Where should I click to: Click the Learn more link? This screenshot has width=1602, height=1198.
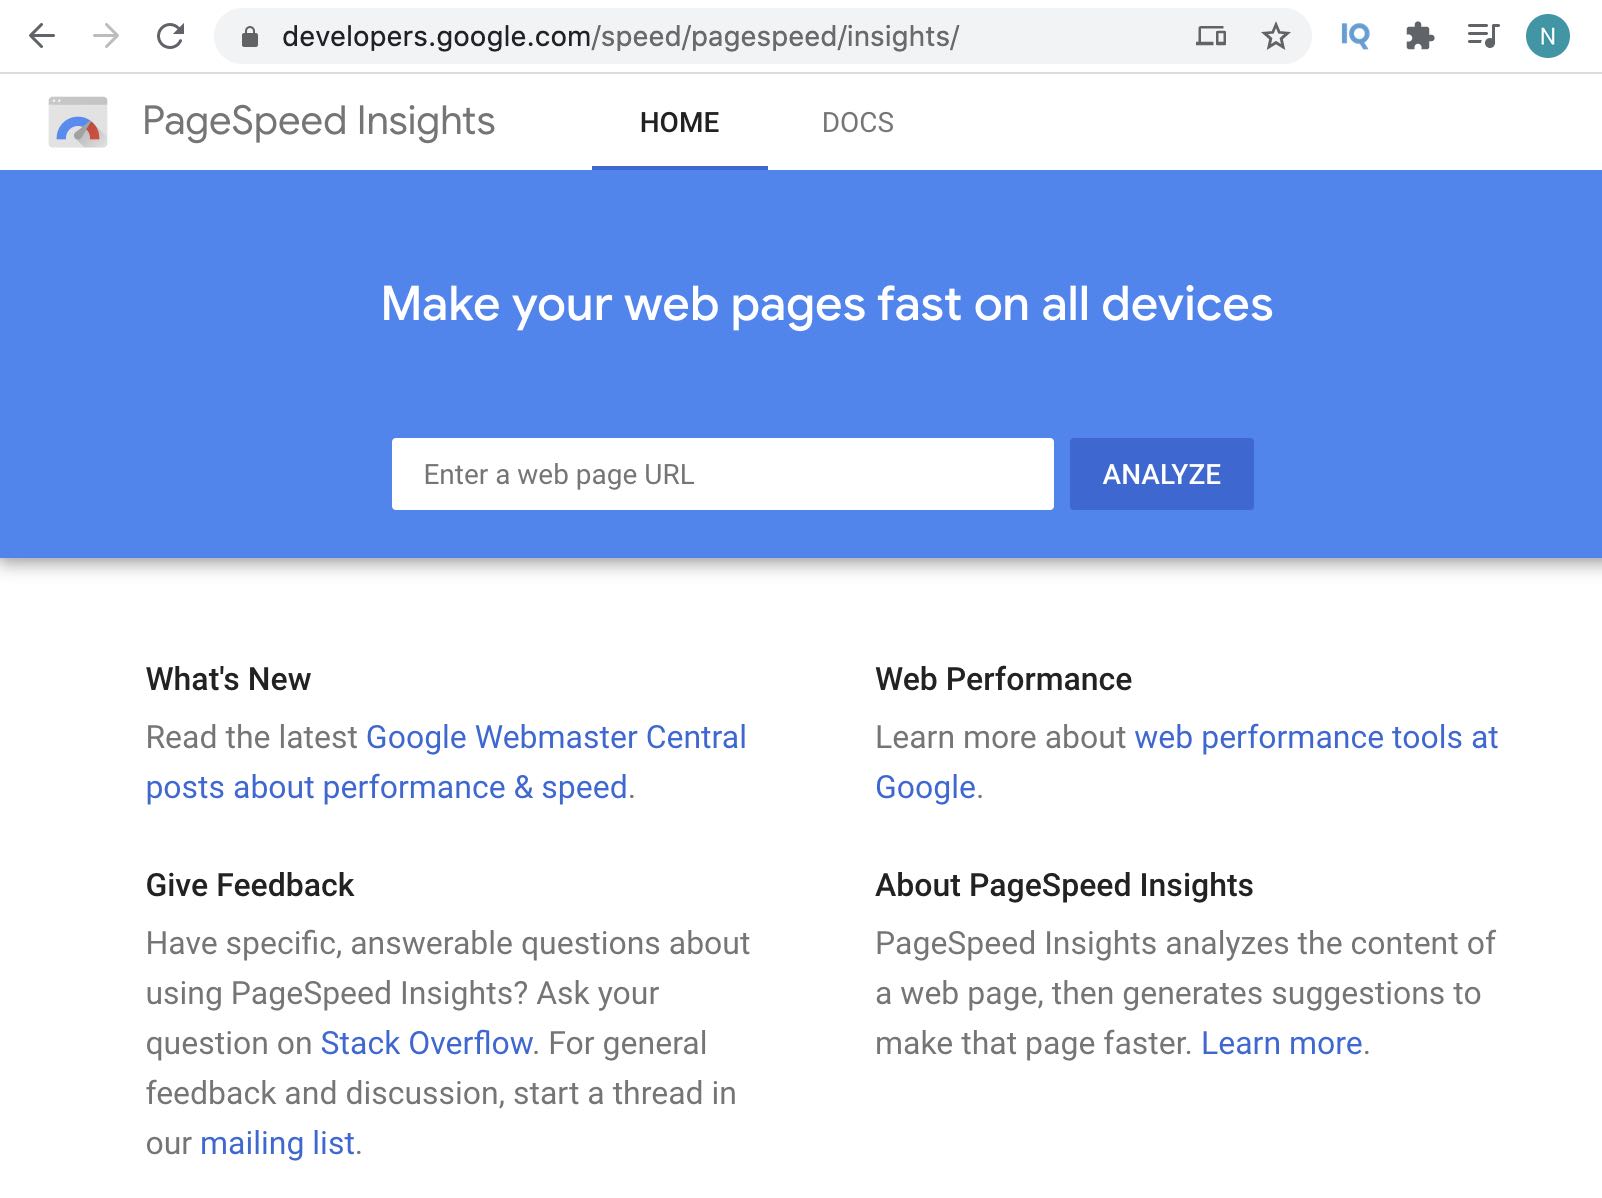pos(1282,1043)
